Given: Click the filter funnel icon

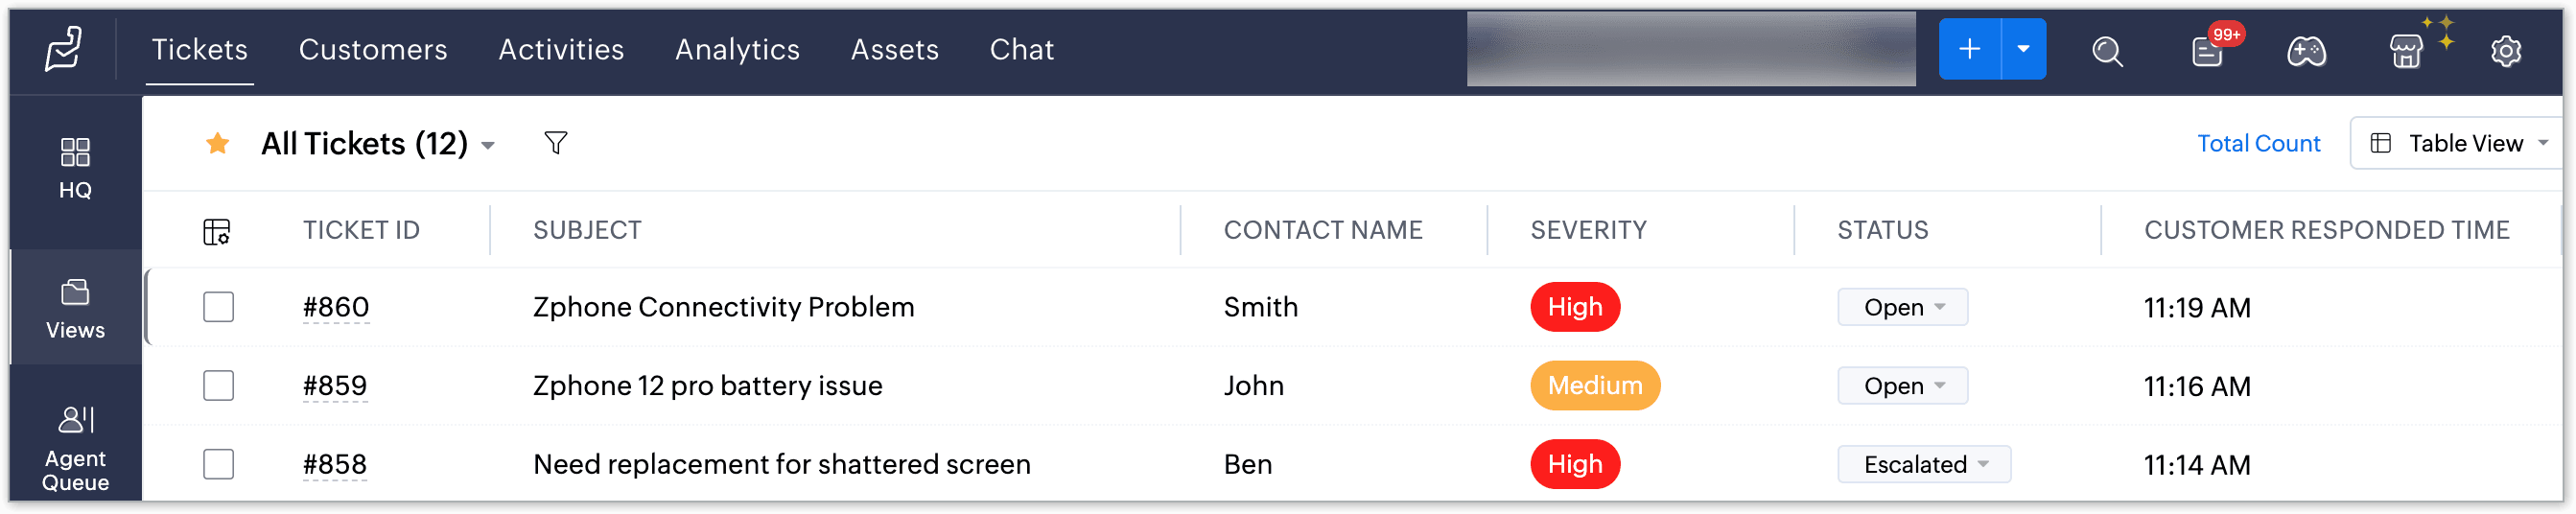Looking at the screenshot, I should click(x=556, y=143).
